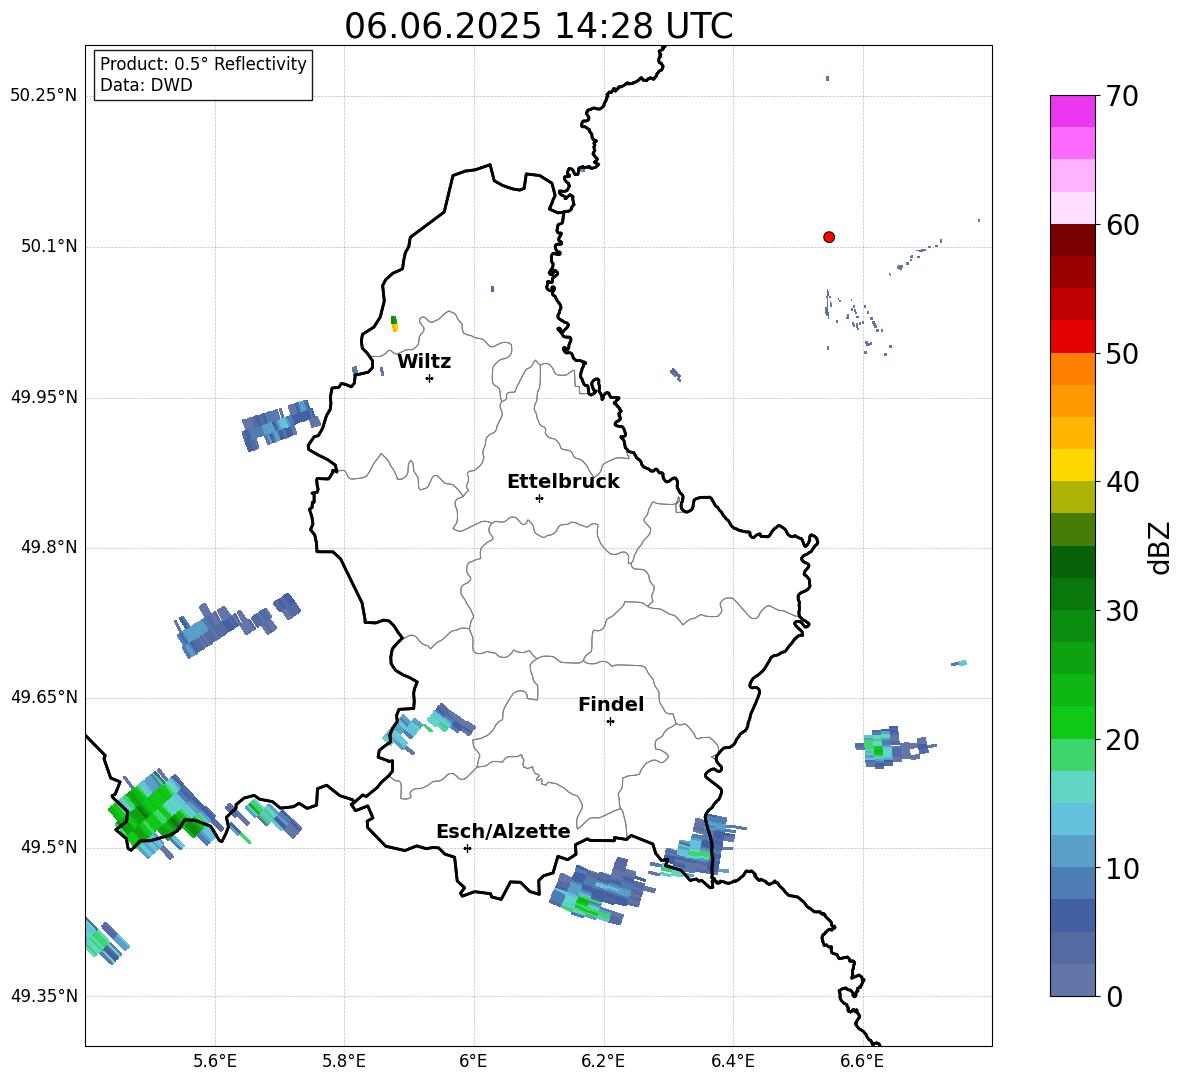The width and height of the screenshot is (1184, 1081).
Task: Click the Data: DWD text
Action: coord(146,85)
